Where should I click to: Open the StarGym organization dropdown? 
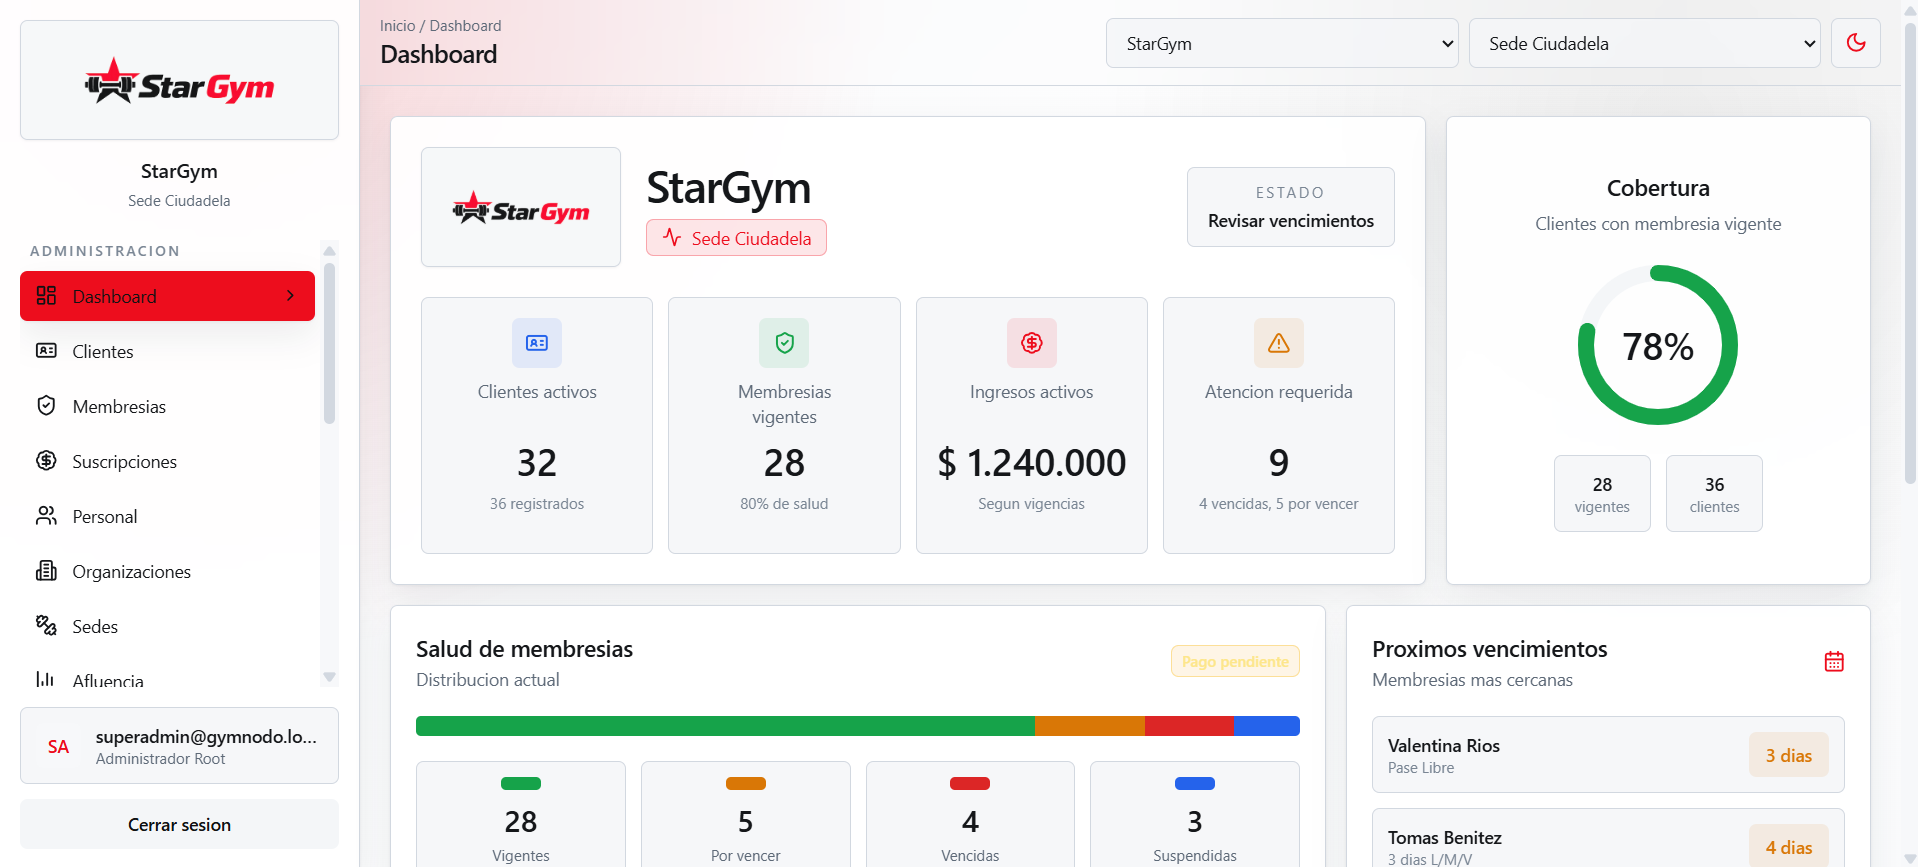coord(1282,43)
